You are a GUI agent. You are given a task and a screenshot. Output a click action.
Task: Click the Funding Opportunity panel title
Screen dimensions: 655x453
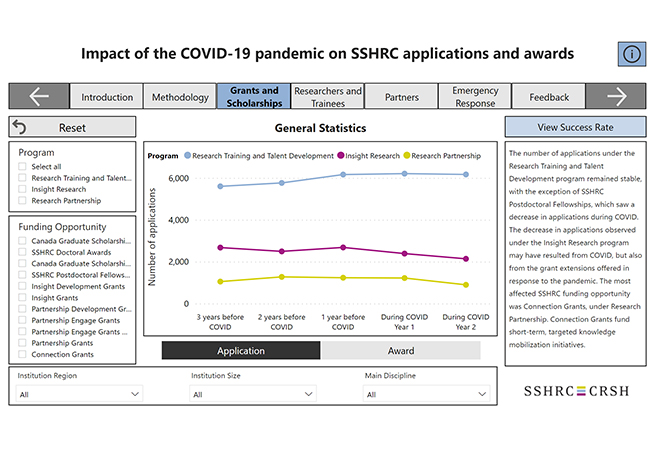pyautogui.click(x=62, y=227)
